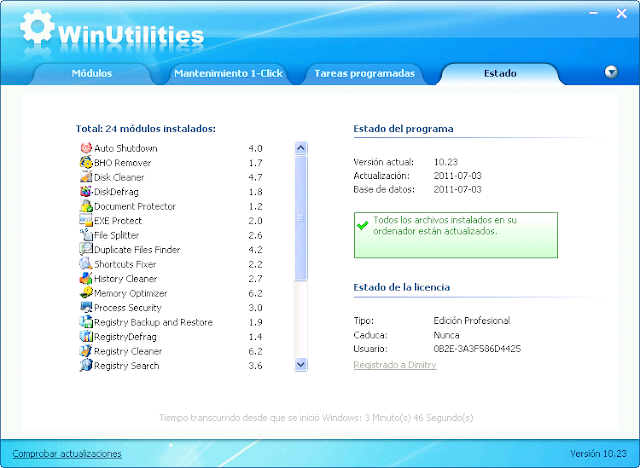Close the WinUtilities window
This screenshot has height=468, width=640.
pos(622,13)
